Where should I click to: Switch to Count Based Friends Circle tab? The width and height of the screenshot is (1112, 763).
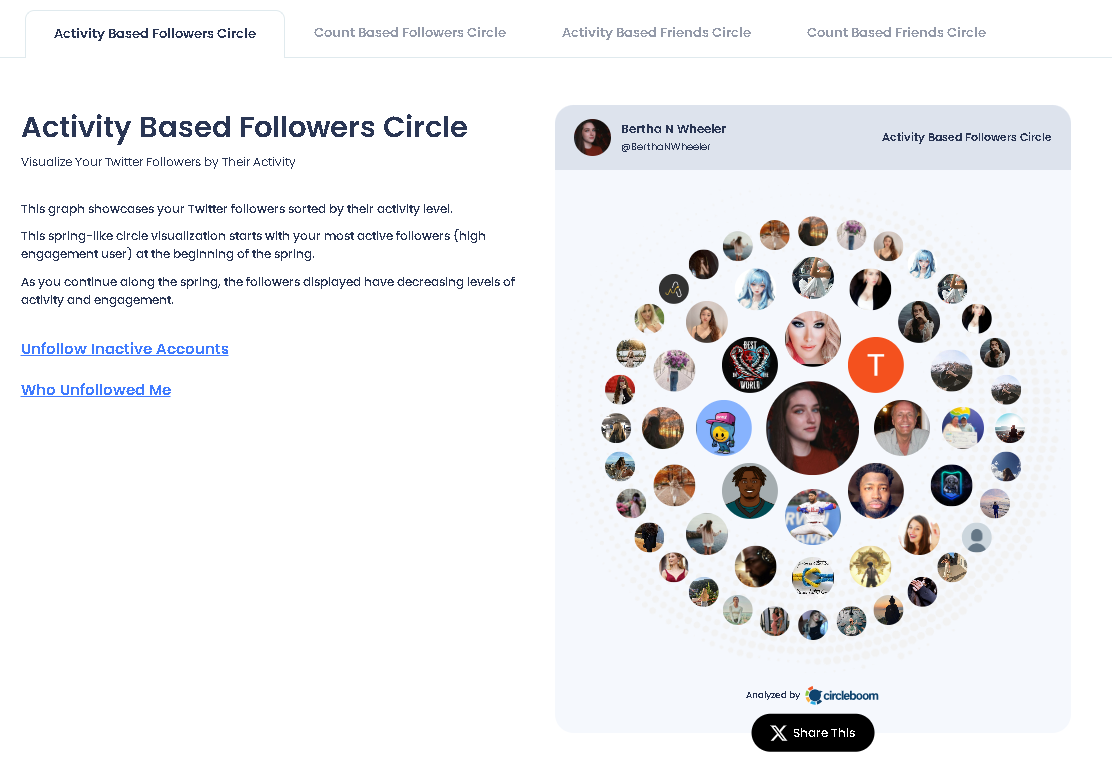point(896,32)
